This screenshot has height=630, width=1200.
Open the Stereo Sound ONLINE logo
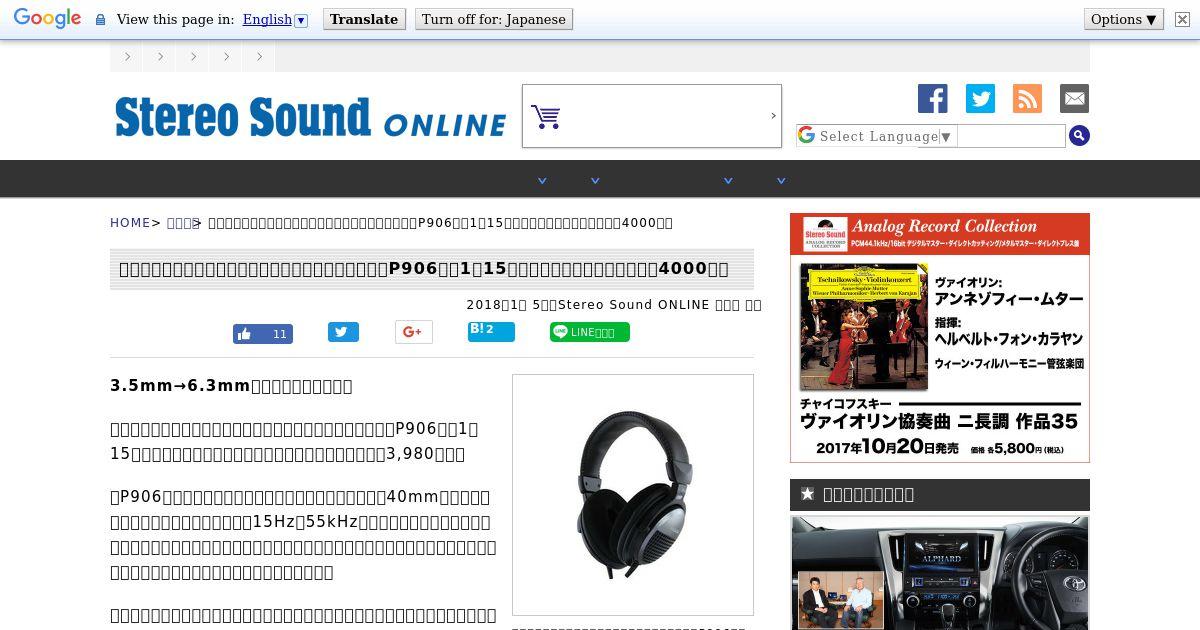pyautogui.click(x=311, y=117)
